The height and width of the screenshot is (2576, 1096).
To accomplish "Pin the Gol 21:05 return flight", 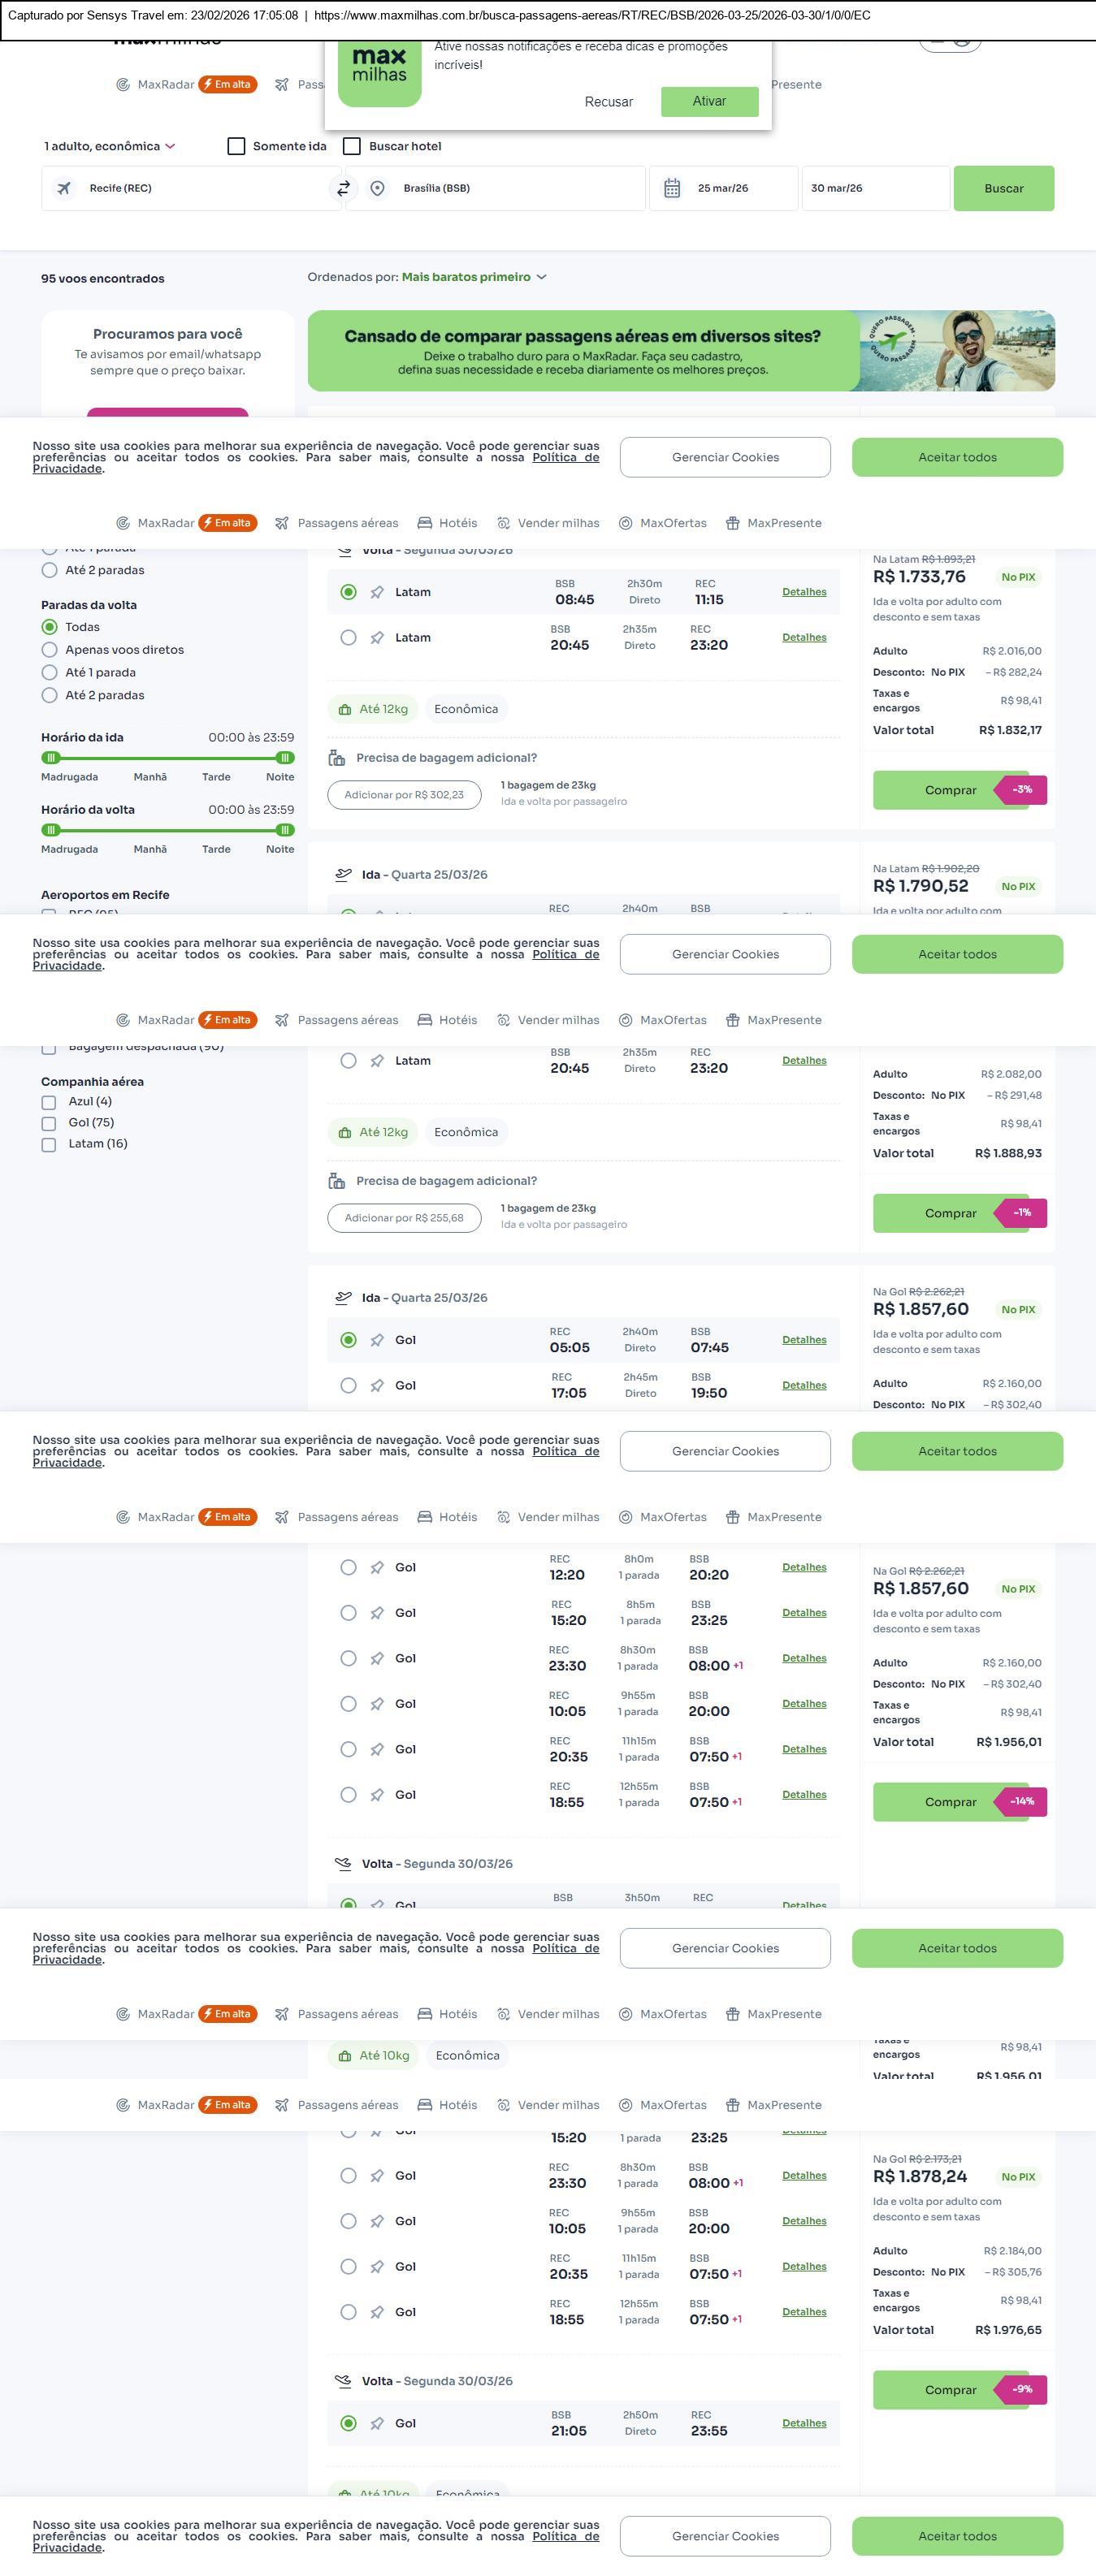I will 377,2423.
